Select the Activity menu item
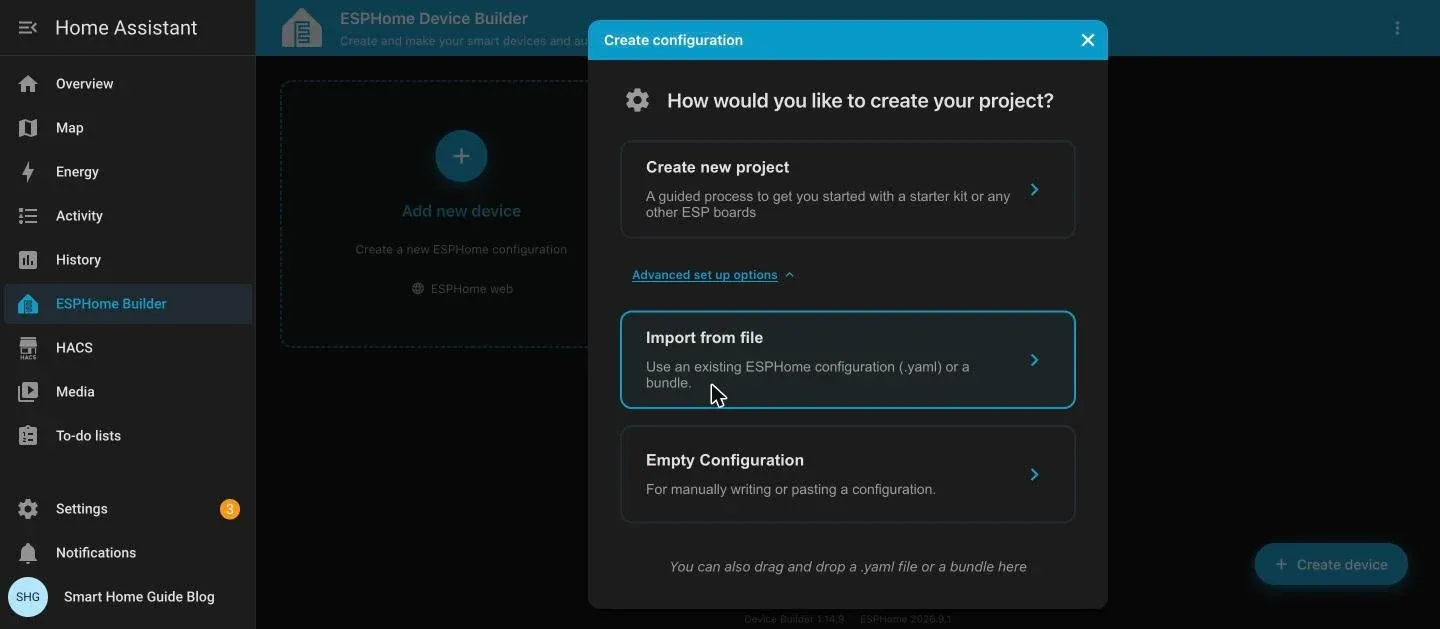This screenshot has height=629, width=1440. click(x=128, y=216)
